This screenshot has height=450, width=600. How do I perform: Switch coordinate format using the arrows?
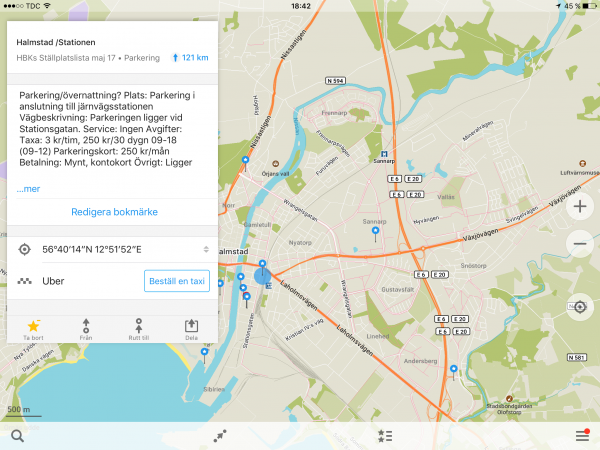tap(205, 249)
